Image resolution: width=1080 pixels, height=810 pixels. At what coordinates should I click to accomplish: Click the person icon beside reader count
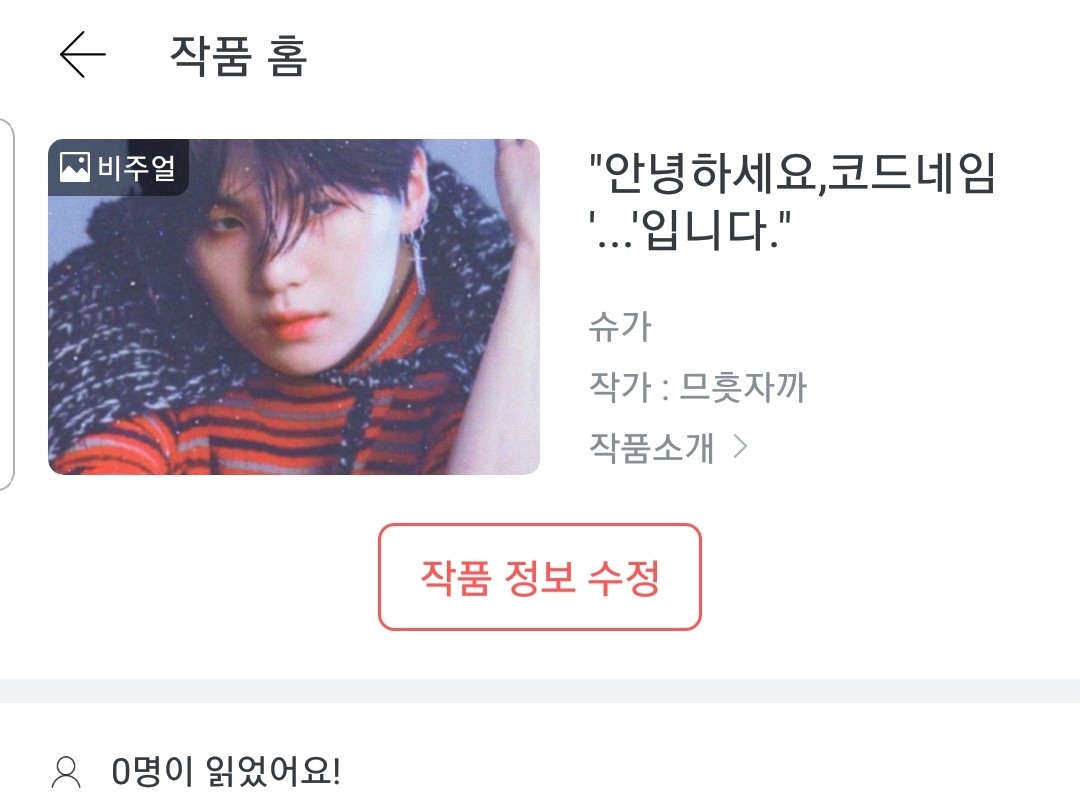(x=67, y=773)
